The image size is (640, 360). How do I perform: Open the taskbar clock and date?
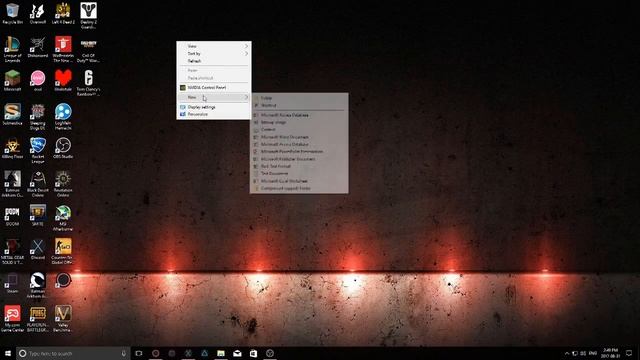611,353
